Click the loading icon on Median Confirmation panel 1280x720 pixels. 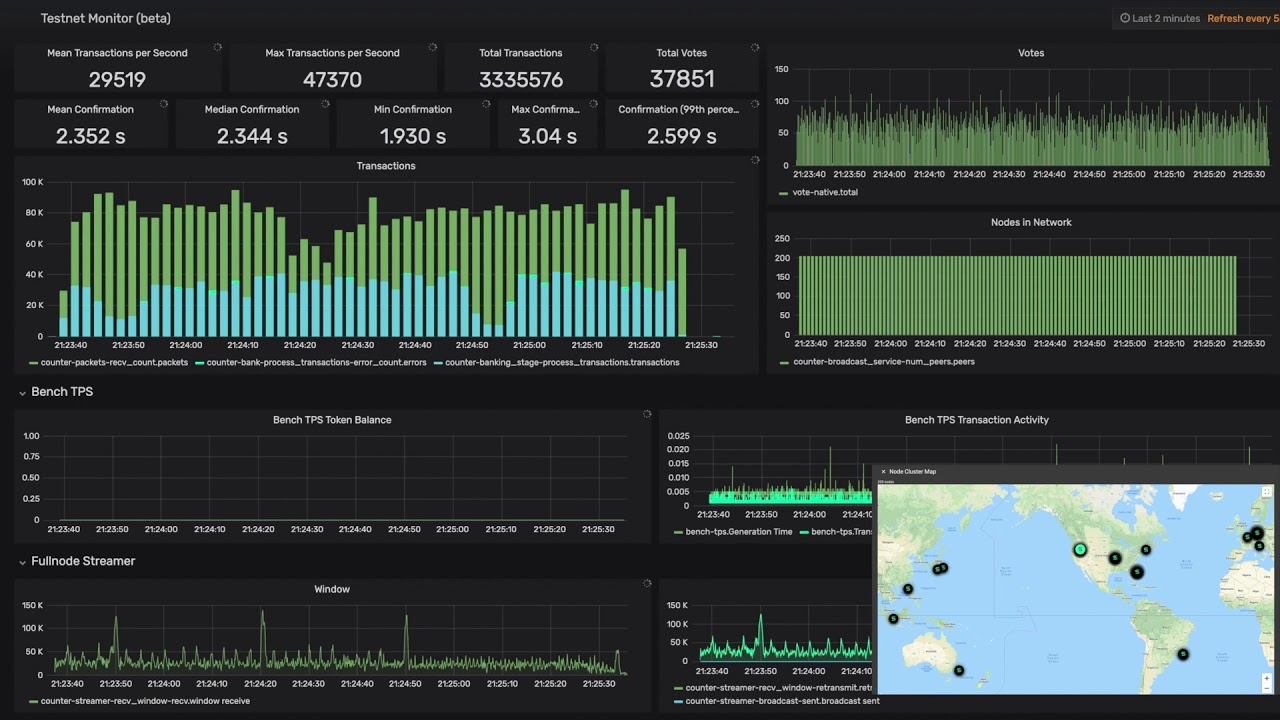point(325,104)
